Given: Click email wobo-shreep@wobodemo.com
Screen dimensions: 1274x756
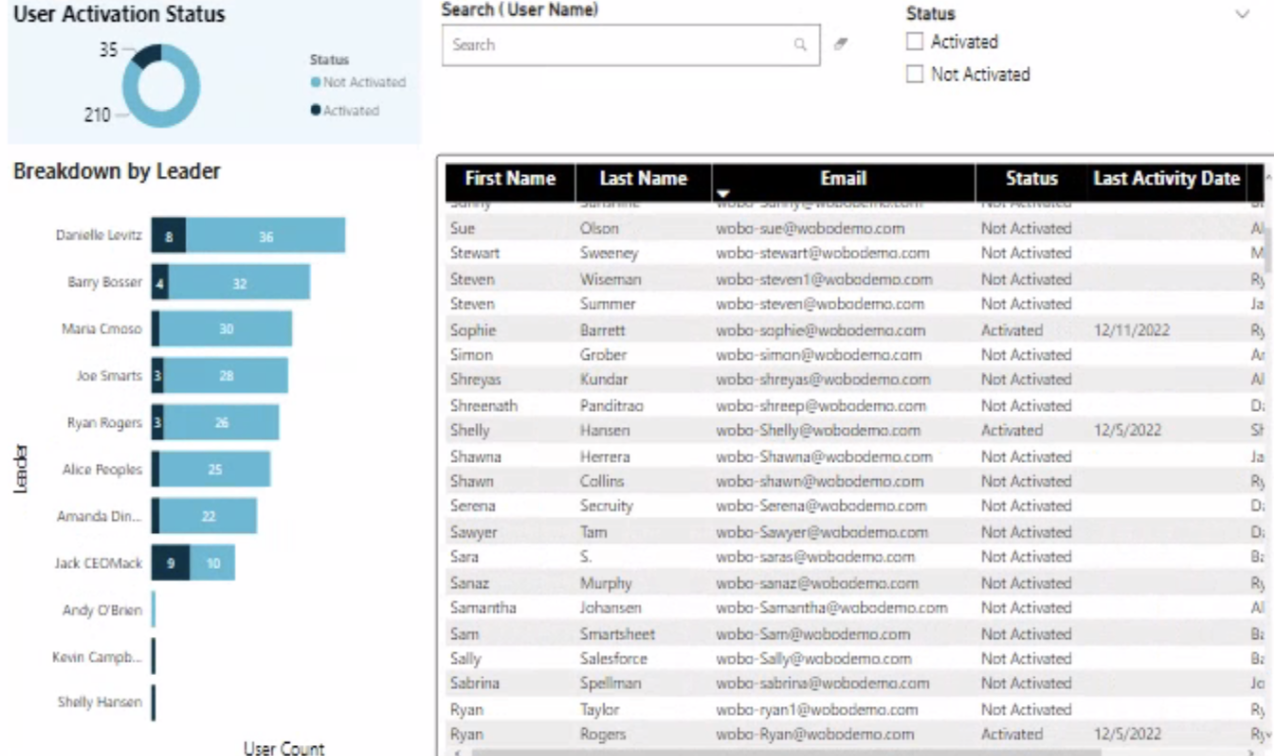Looking at the screenshot, I should (x=820, y=406).
